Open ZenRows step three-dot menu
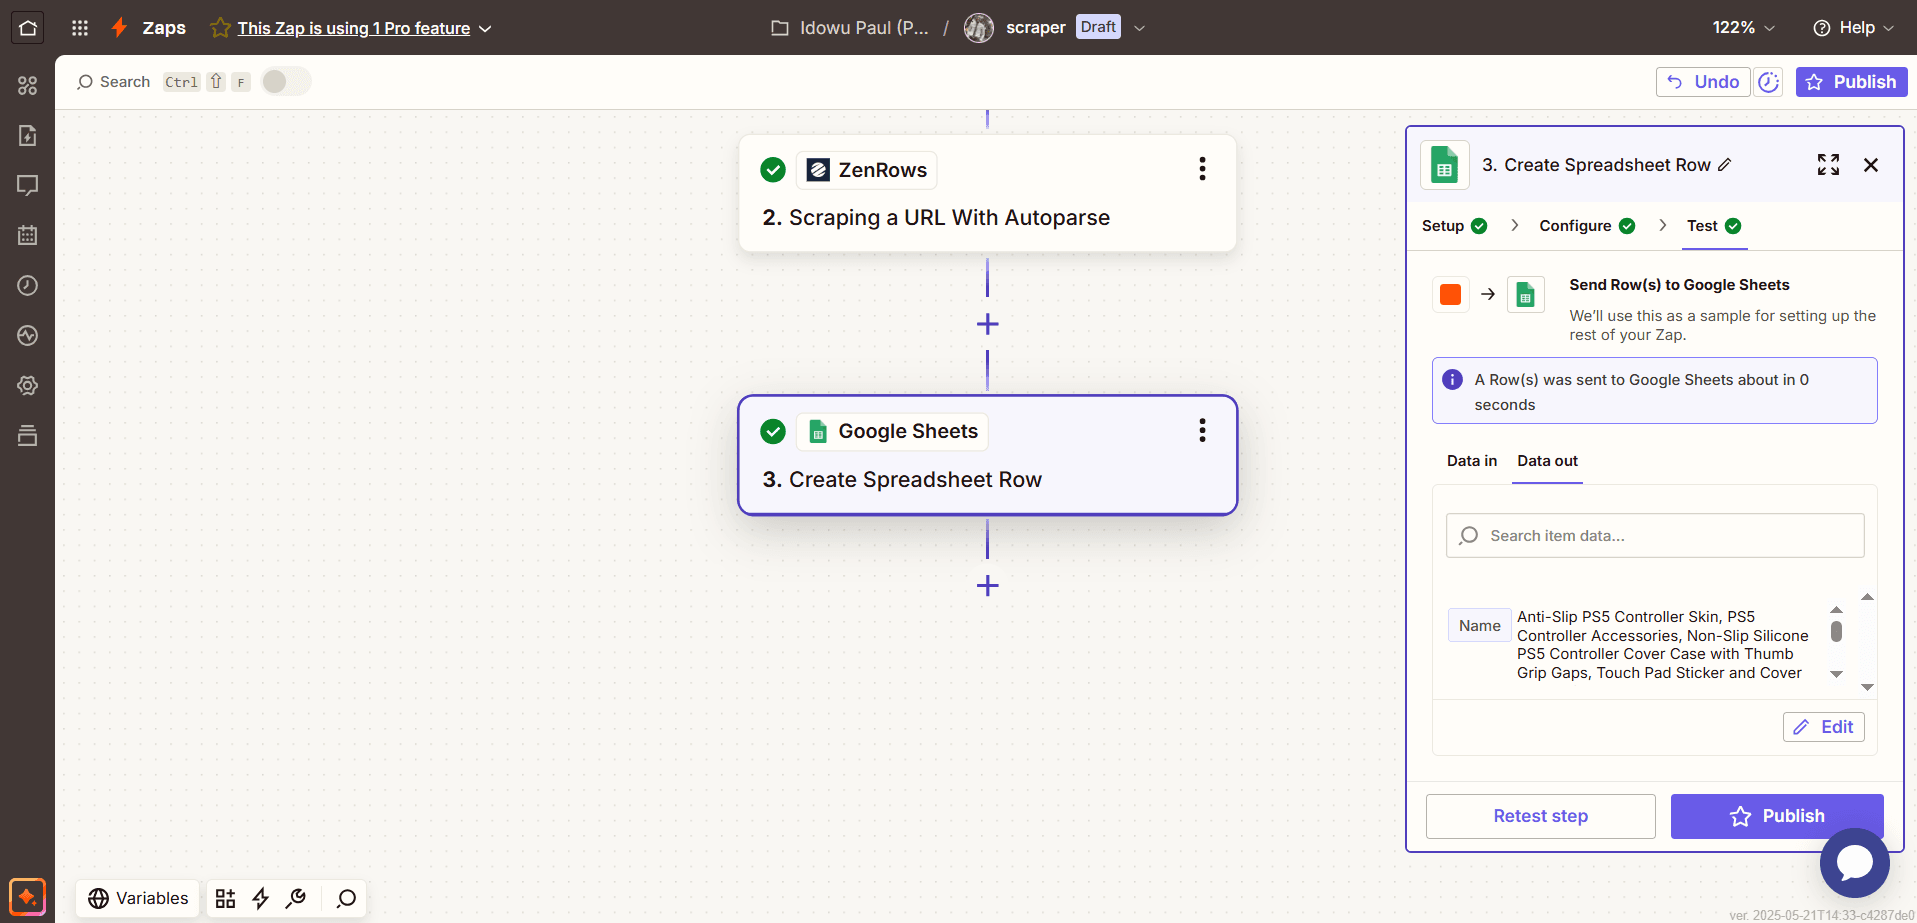Viewport: 1917px width, 923px height. (x=1202, y=169)
